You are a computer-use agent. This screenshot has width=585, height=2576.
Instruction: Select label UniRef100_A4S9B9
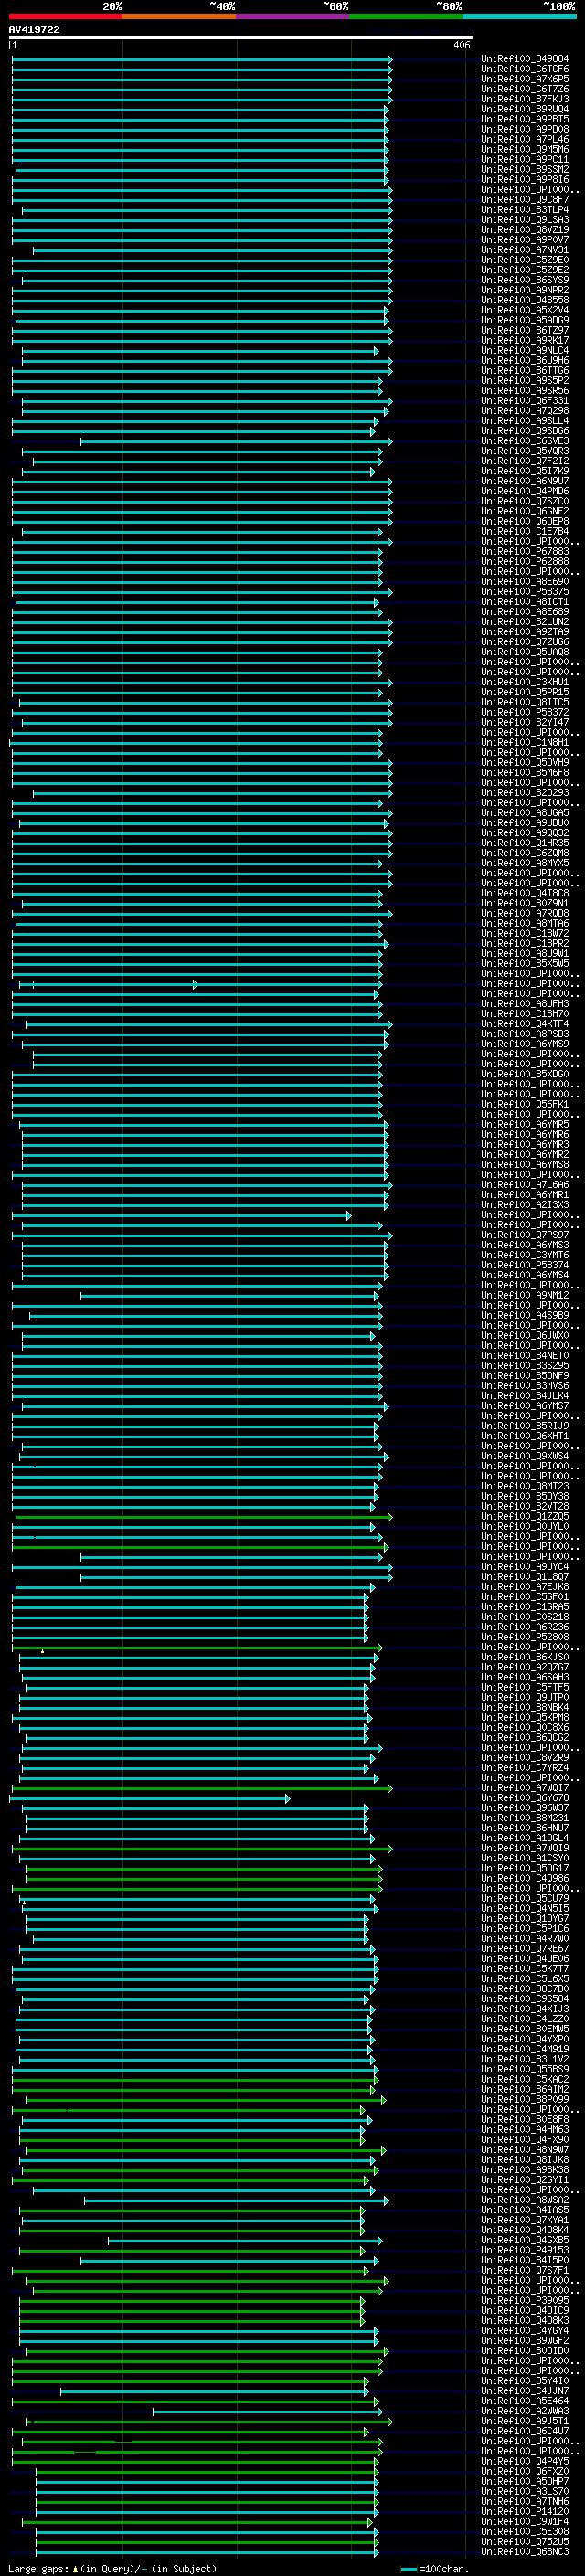click(x=525, y=1315)
